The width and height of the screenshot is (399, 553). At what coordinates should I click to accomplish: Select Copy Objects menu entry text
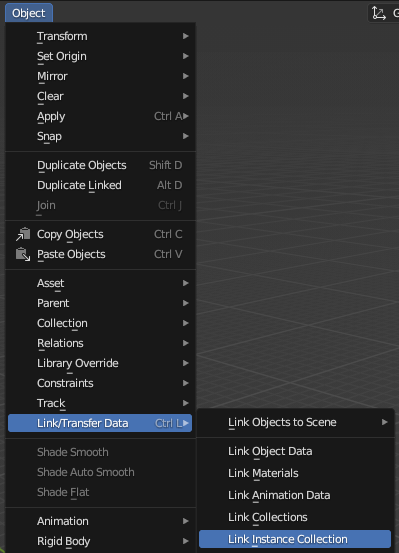(x=70, y=234)
